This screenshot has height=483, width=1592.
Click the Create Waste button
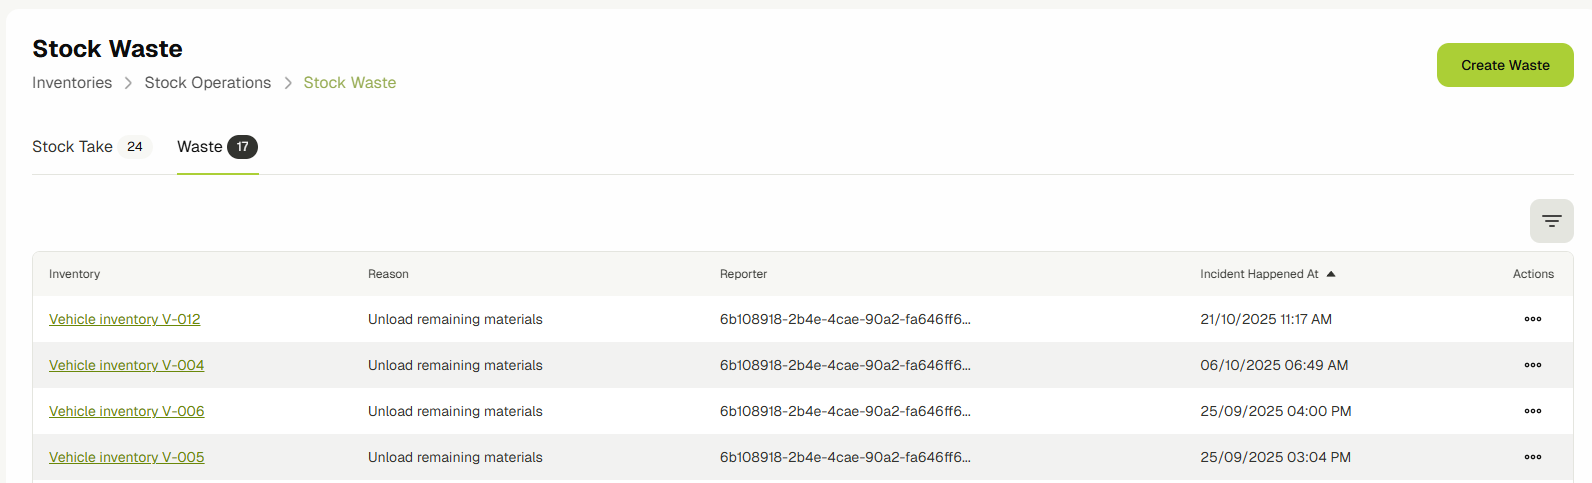pos(1504,65)
